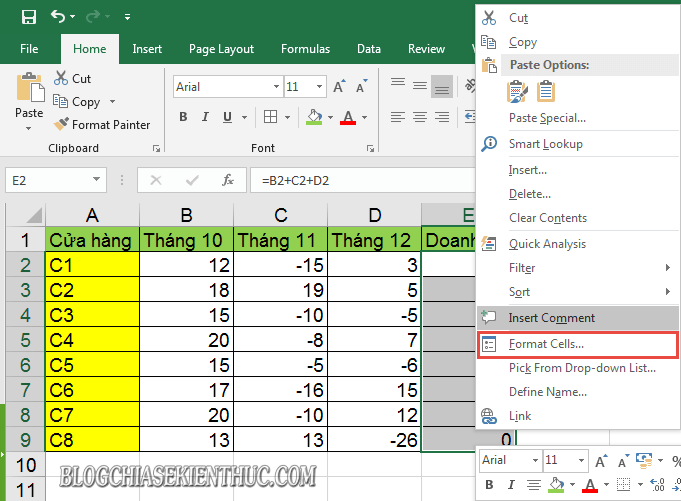Viewport: 681px width, 501px height.
Task: Decrease font size with the ribbon's small A
Action: (361, 86)
